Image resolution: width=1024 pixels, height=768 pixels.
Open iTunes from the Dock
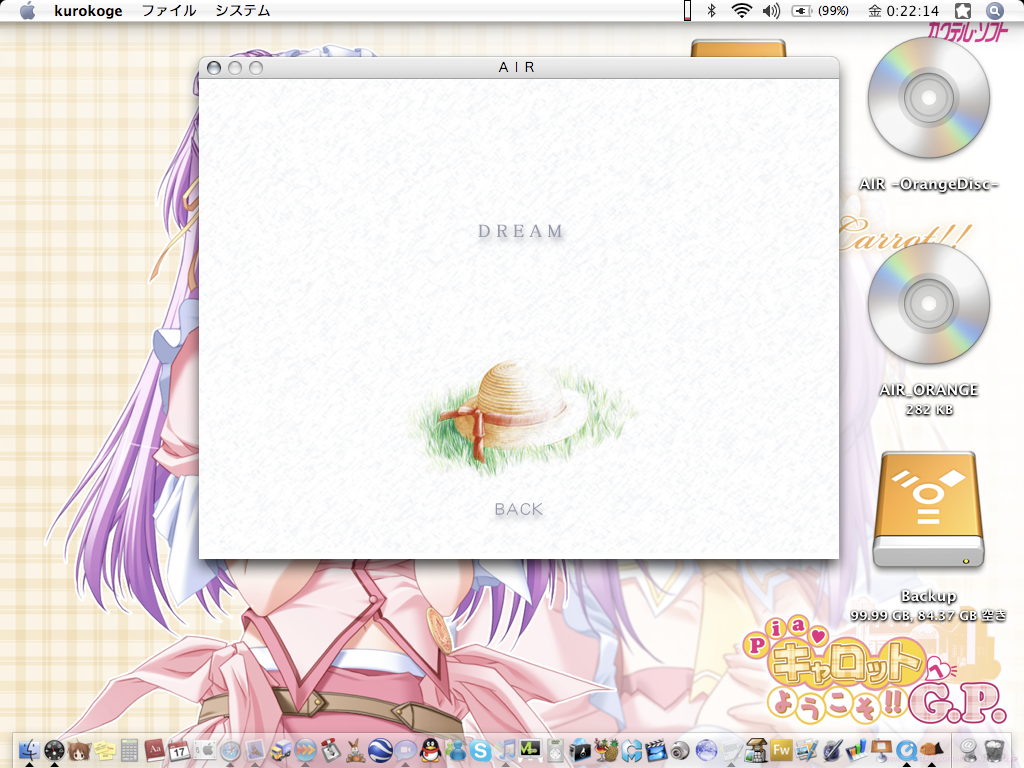(504, 750)
